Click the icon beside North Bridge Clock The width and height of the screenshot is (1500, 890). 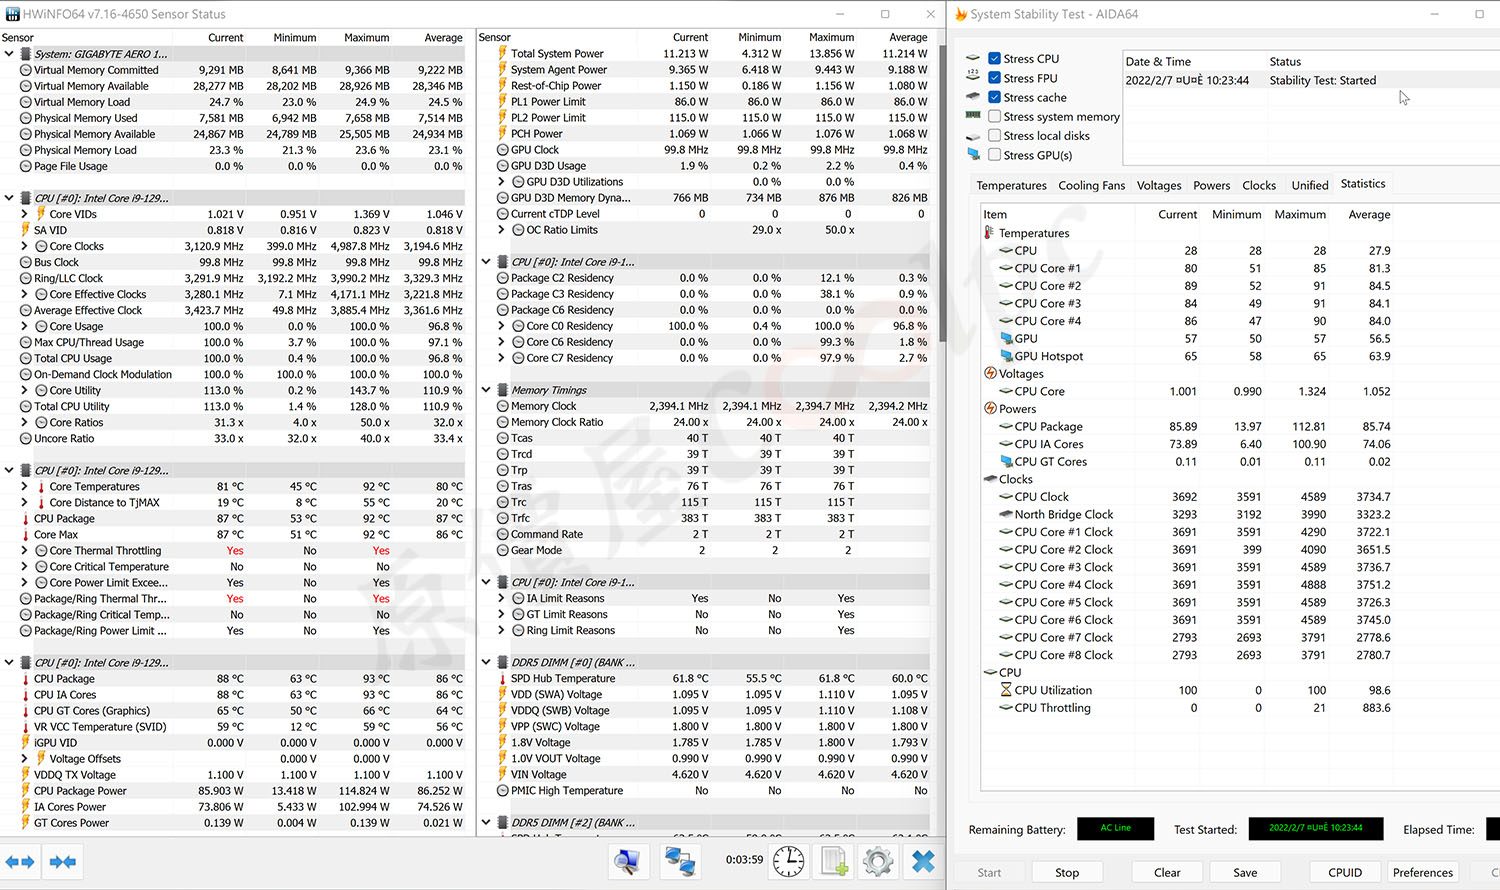(1006, 514)
